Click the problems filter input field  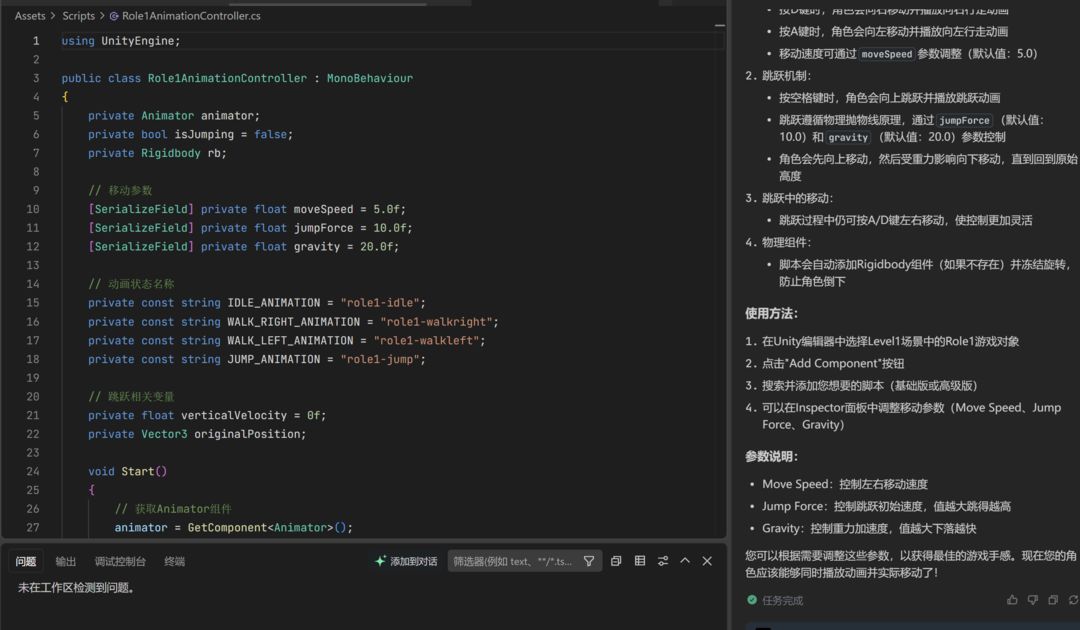[x=513, y=561]
